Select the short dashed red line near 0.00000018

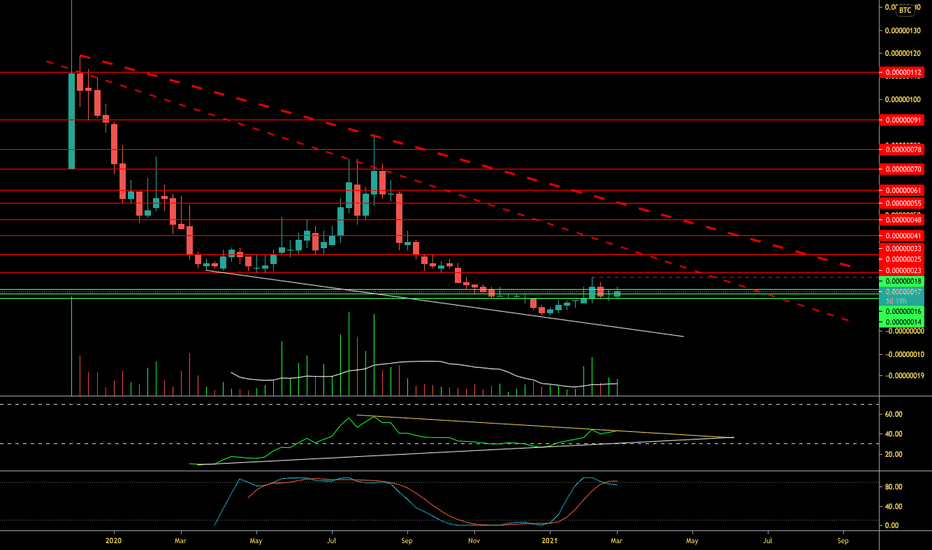coord(737,277)
